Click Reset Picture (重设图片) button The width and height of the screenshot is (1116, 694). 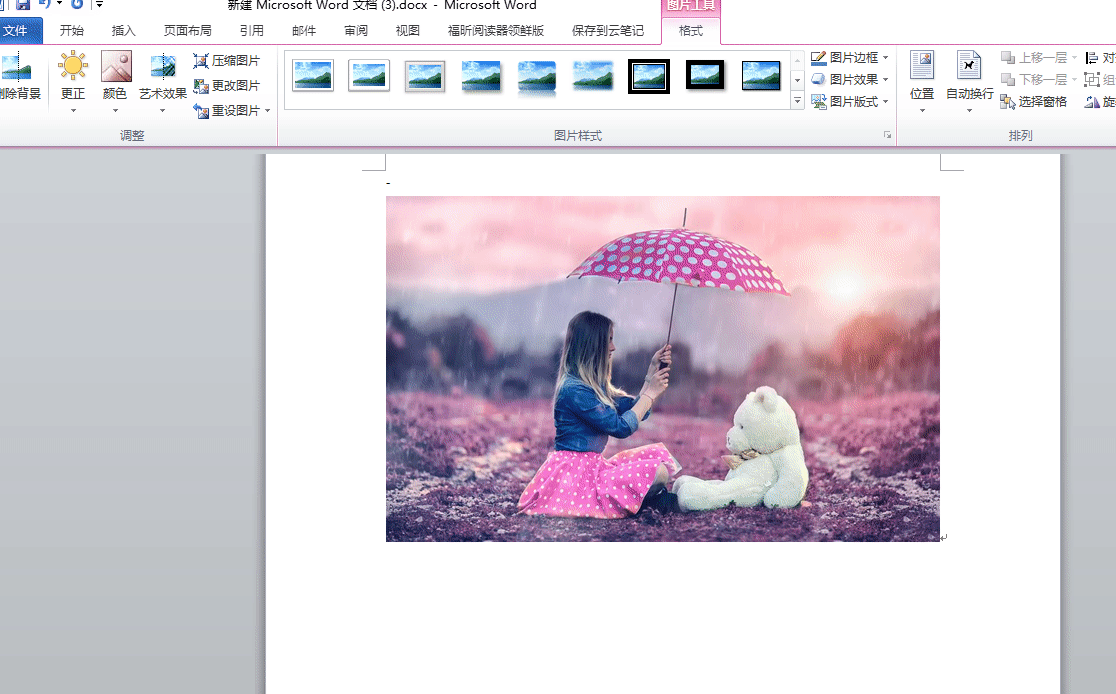pos(227,111)
